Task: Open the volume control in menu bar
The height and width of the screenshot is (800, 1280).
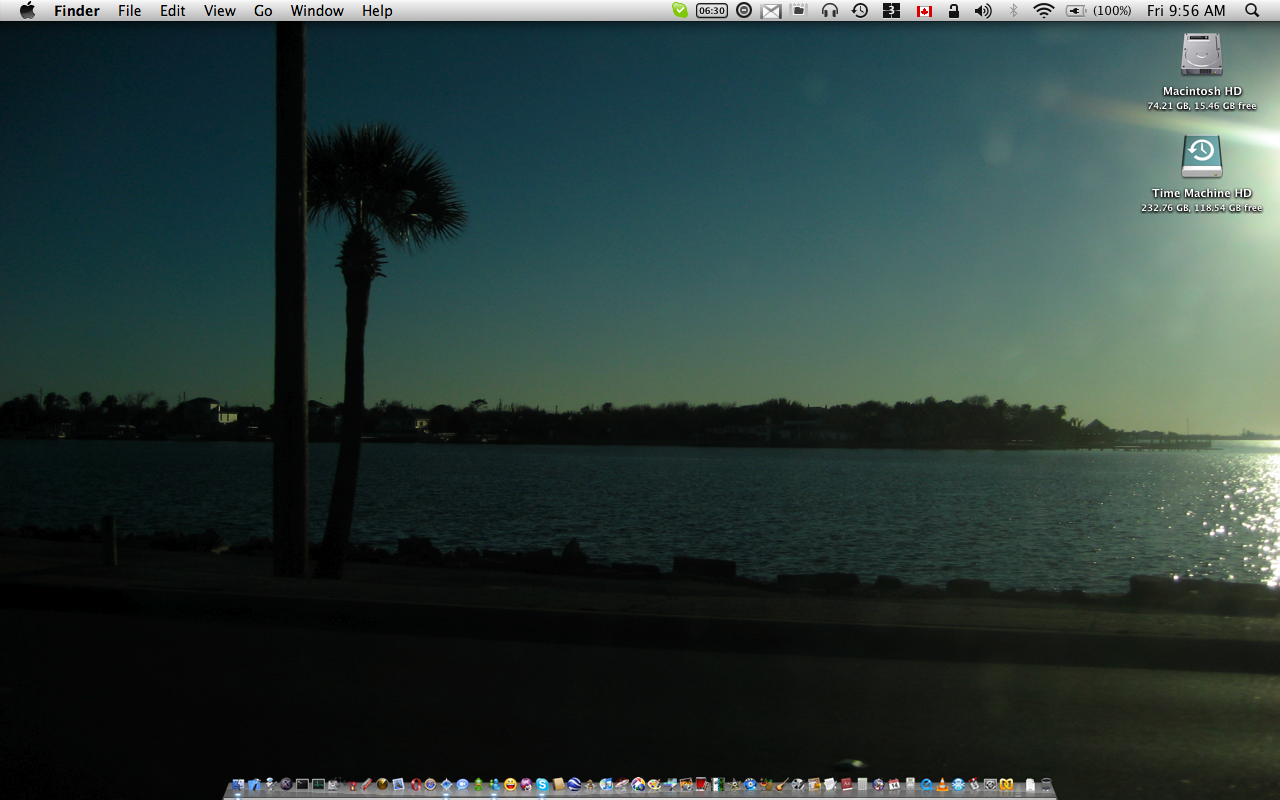Action: (x=983, y=10)
